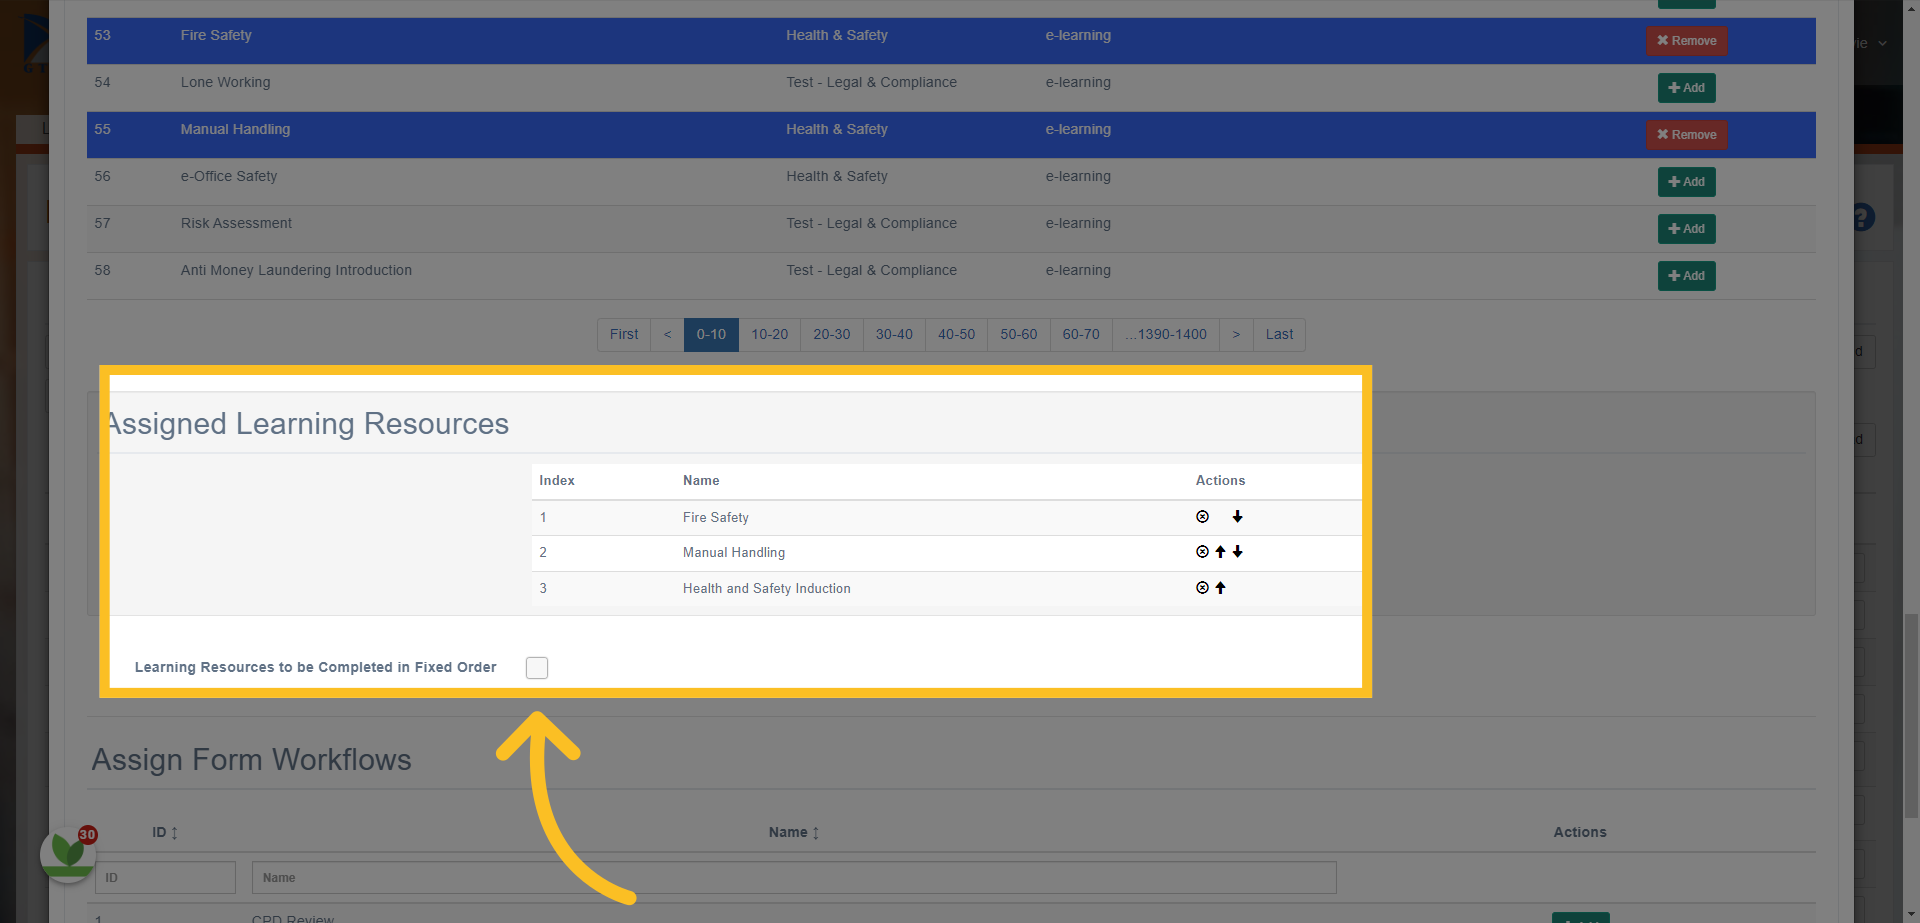Move Health and Safety Induction up
The height and width of the screenshot is (923, 1920).
(x=1220, y=588)
